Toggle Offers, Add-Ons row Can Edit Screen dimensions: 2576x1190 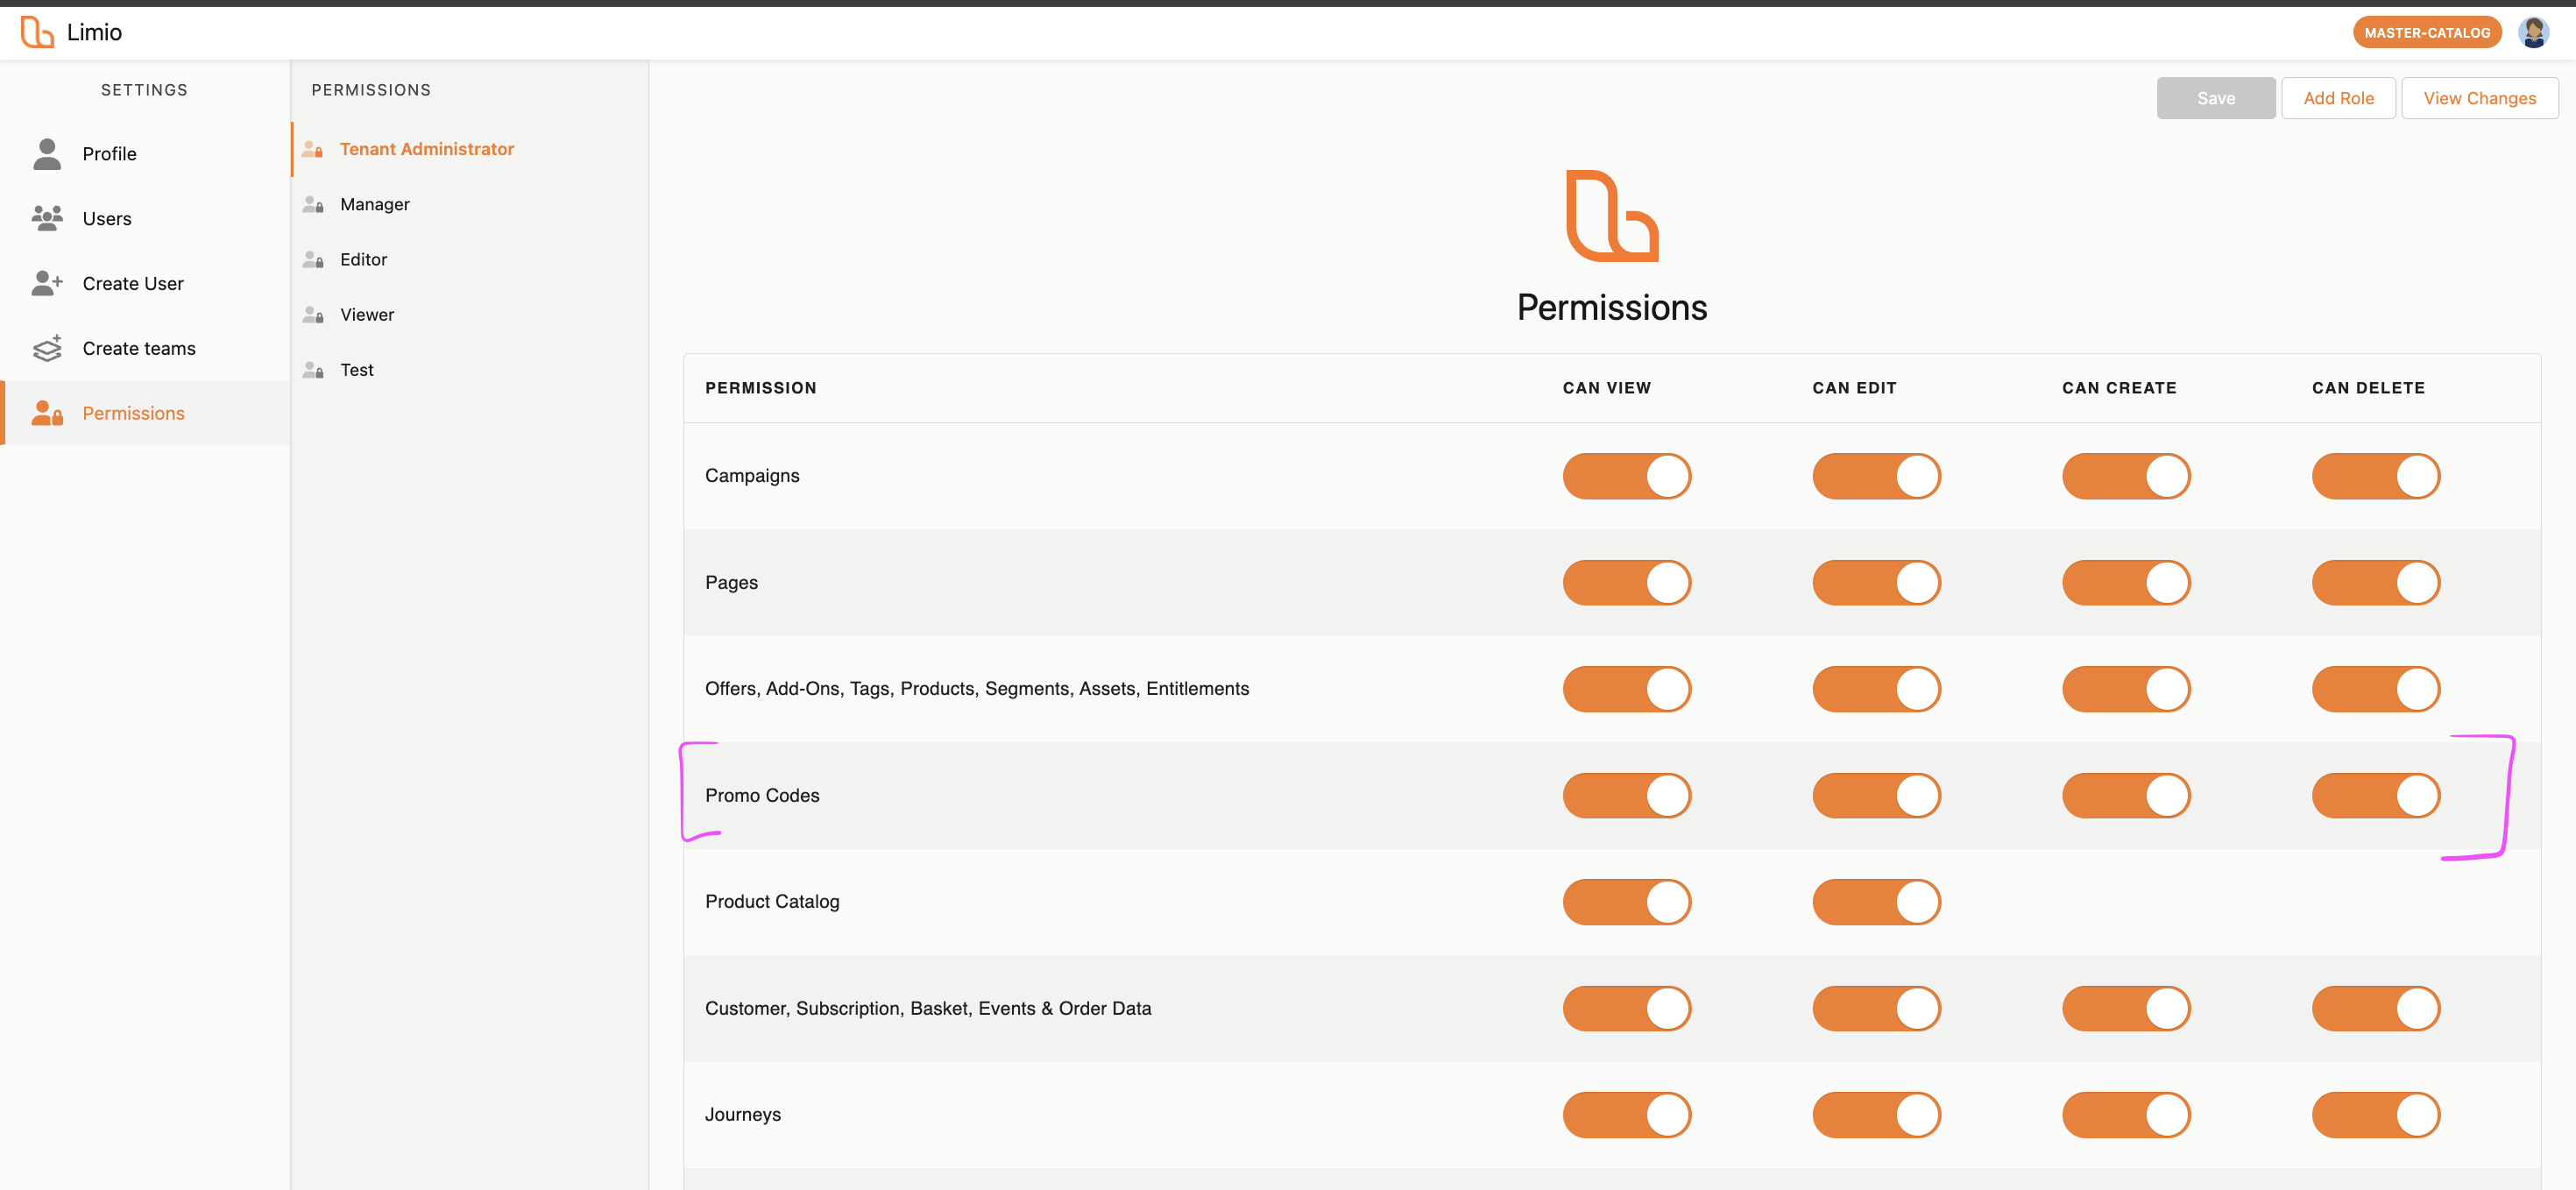(1877, 689)
